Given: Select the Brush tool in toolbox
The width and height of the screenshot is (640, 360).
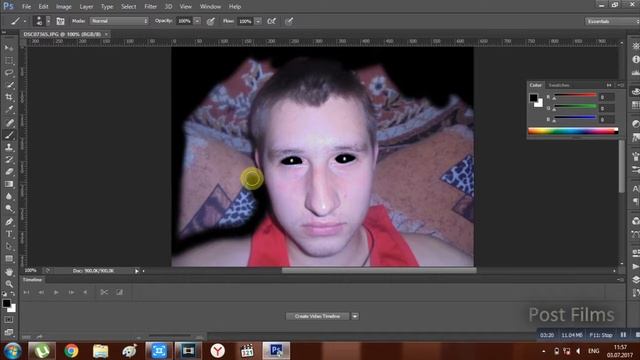Looking at the screenshot, I should (x=9, y=135).
